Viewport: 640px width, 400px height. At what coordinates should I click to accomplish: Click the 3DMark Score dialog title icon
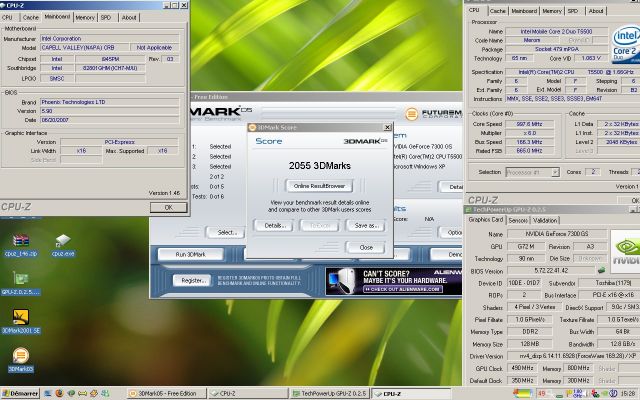(252, 127)
